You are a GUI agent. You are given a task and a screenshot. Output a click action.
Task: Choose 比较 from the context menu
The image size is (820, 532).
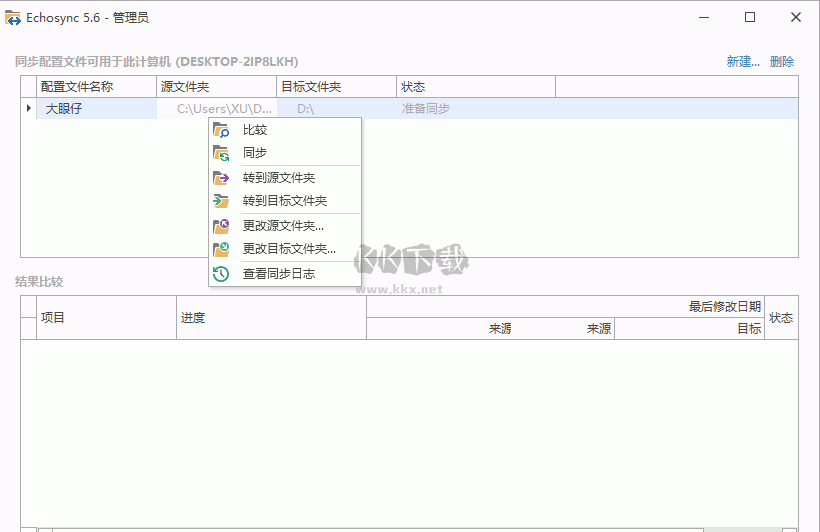[285, 130]
